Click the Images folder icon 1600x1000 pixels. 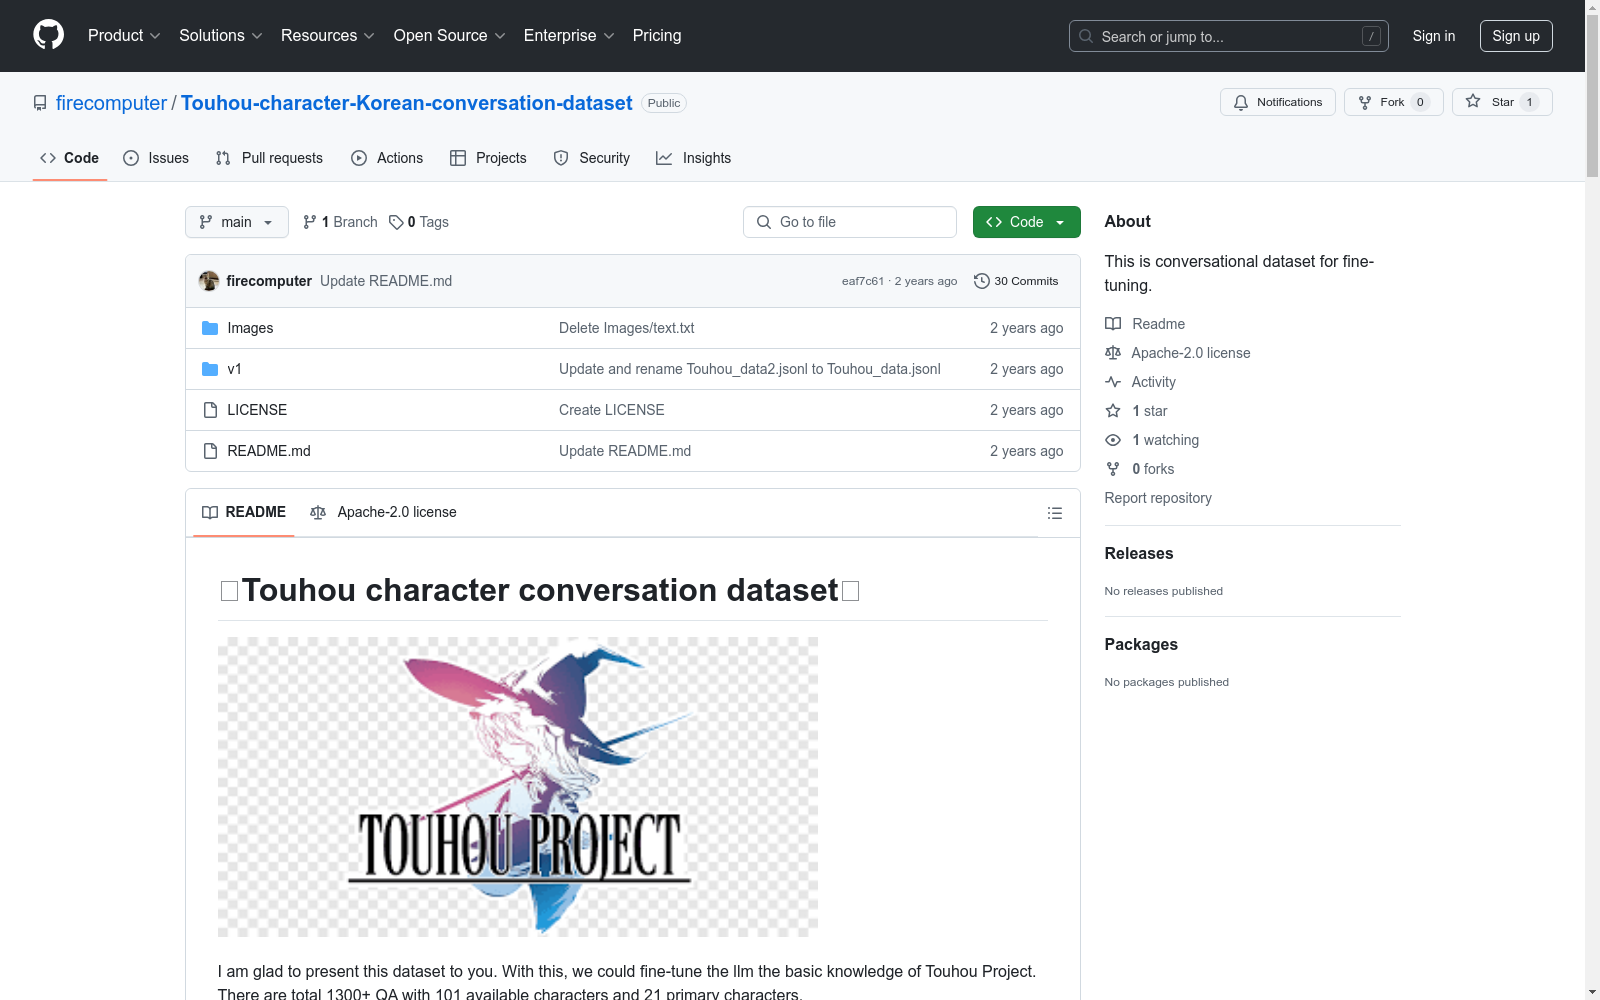coord(210,328)
